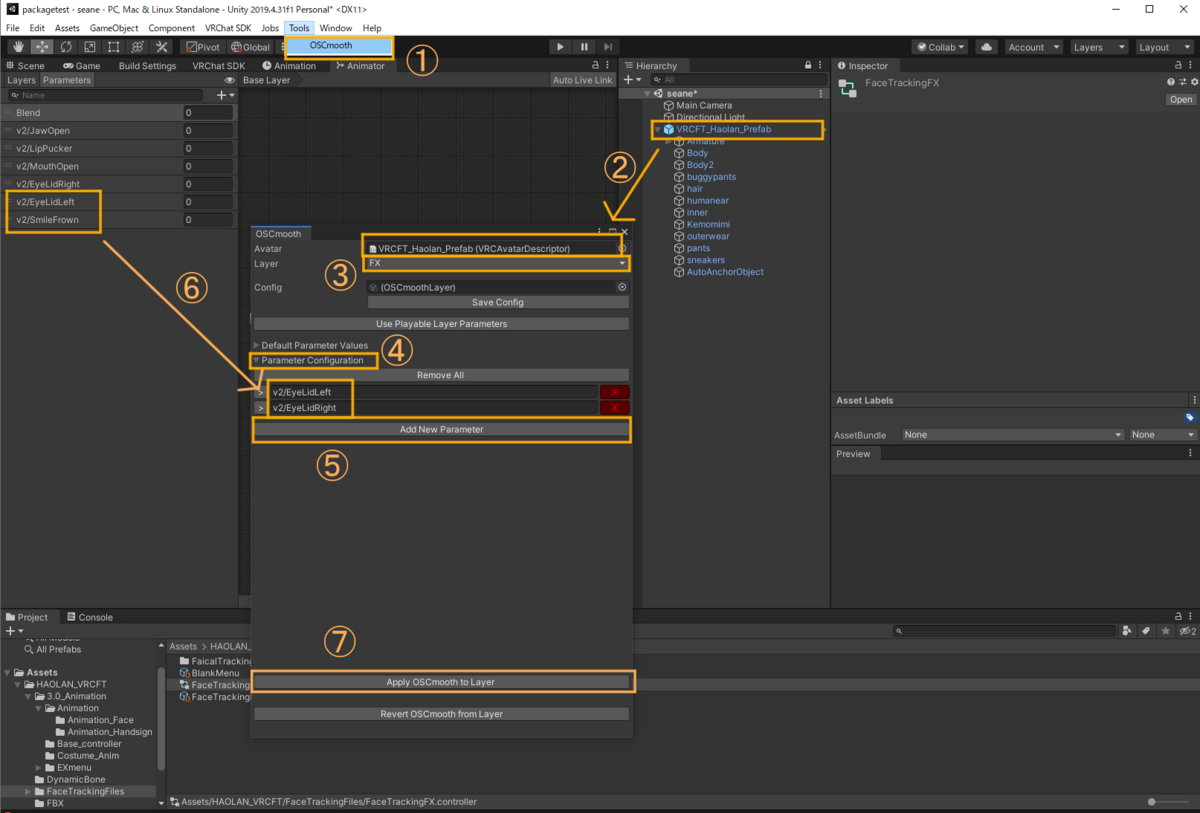Click the Project icon size slider

click(x=1167, y=802)
